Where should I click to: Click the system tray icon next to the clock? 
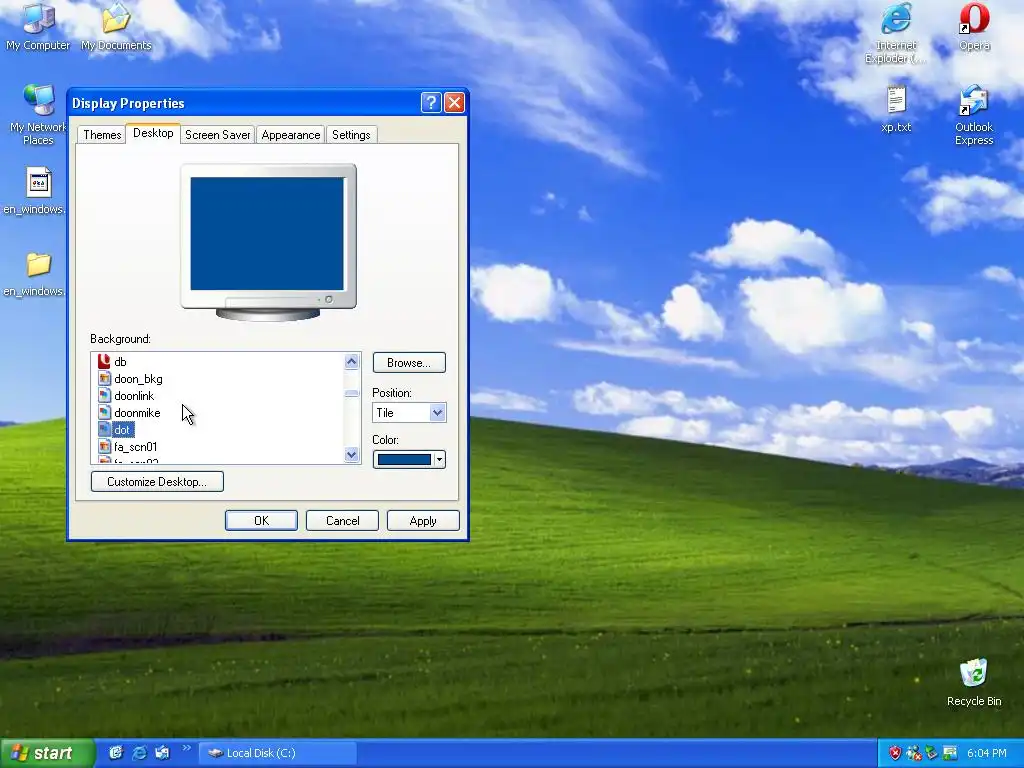pos(950,753)
